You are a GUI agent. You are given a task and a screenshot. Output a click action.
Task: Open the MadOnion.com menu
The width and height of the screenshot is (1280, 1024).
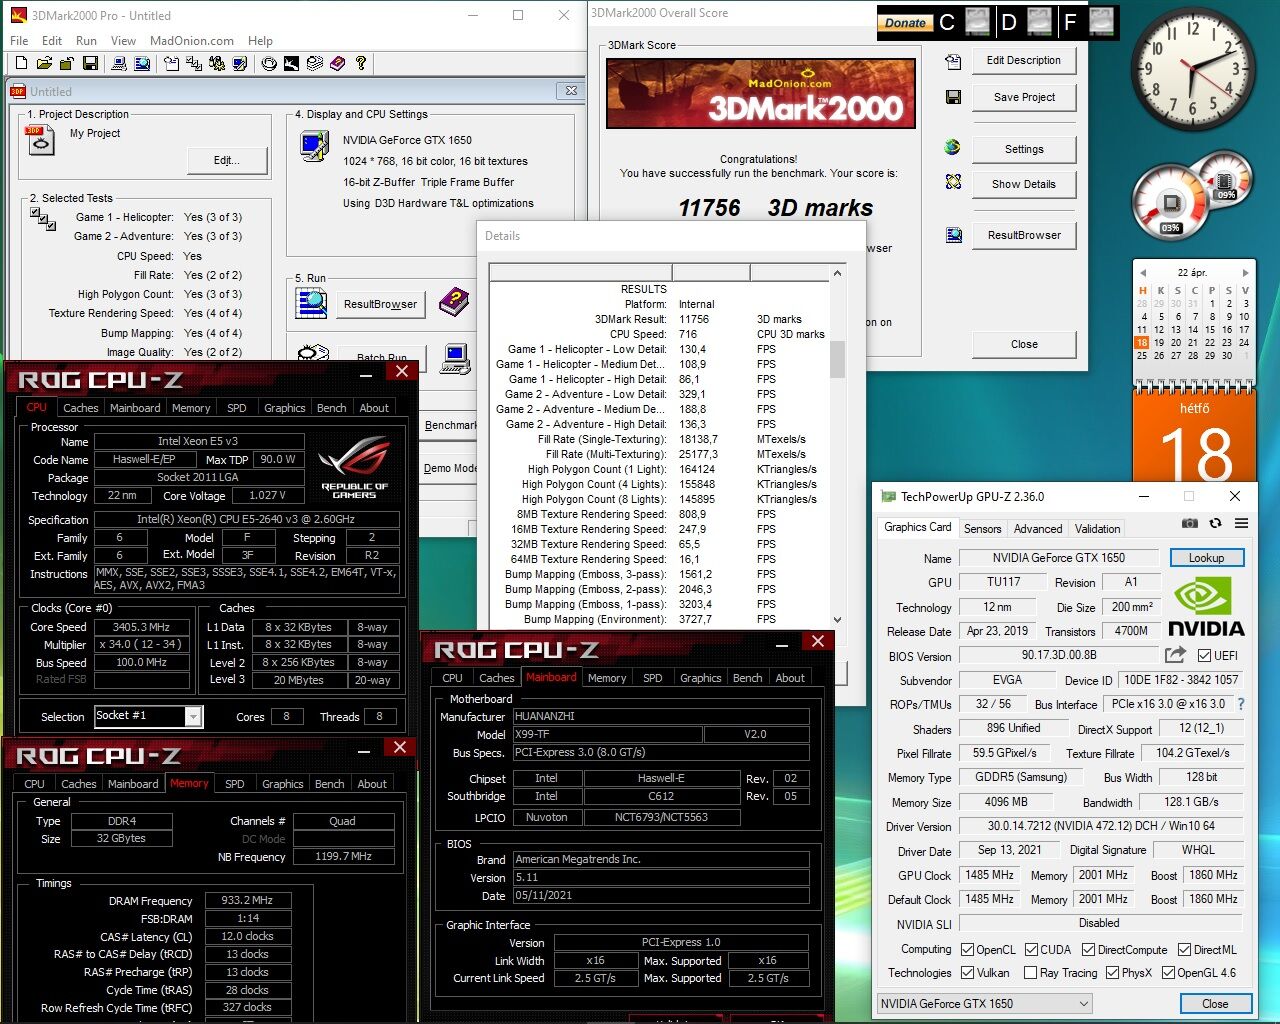pos(192,41)
